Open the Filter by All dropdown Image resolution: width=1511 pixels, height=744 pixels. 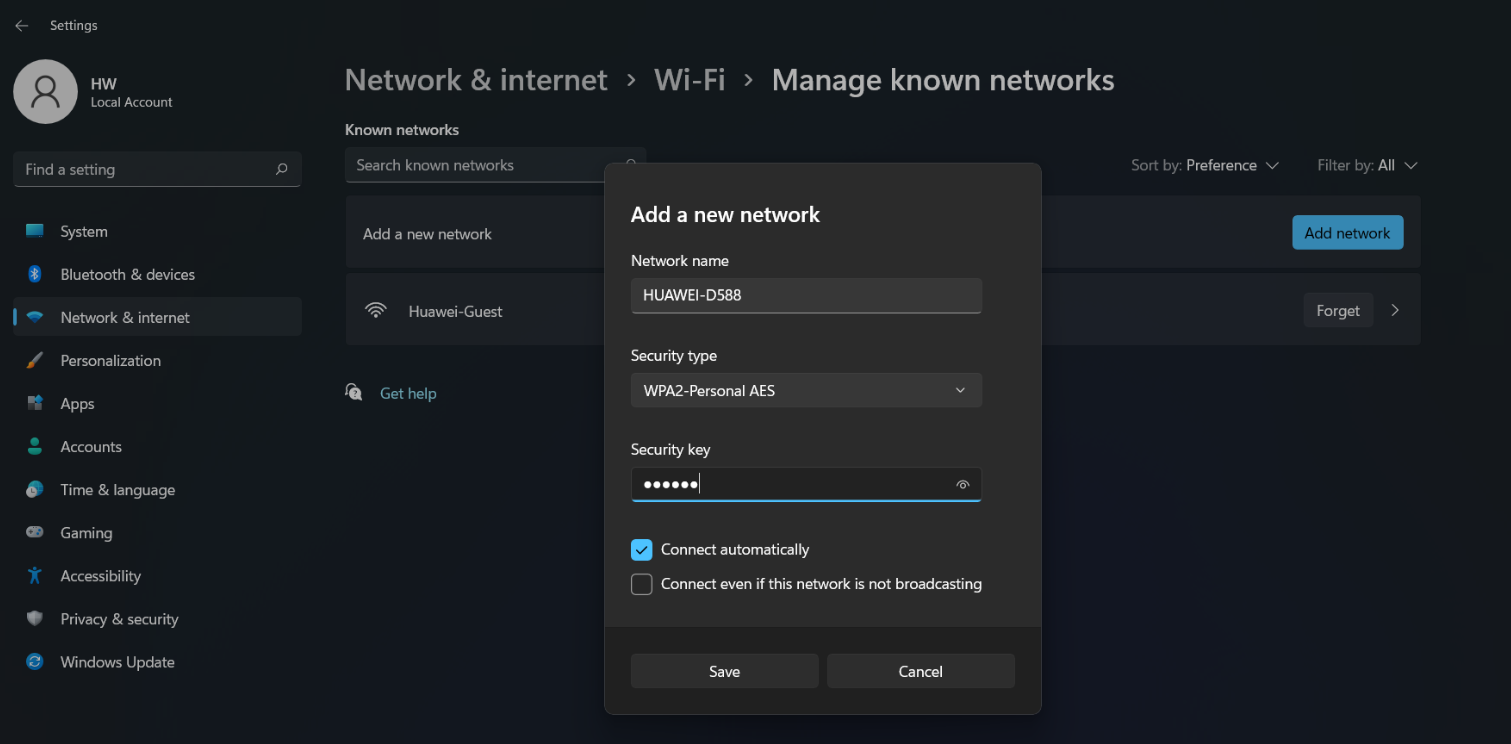1367,165
